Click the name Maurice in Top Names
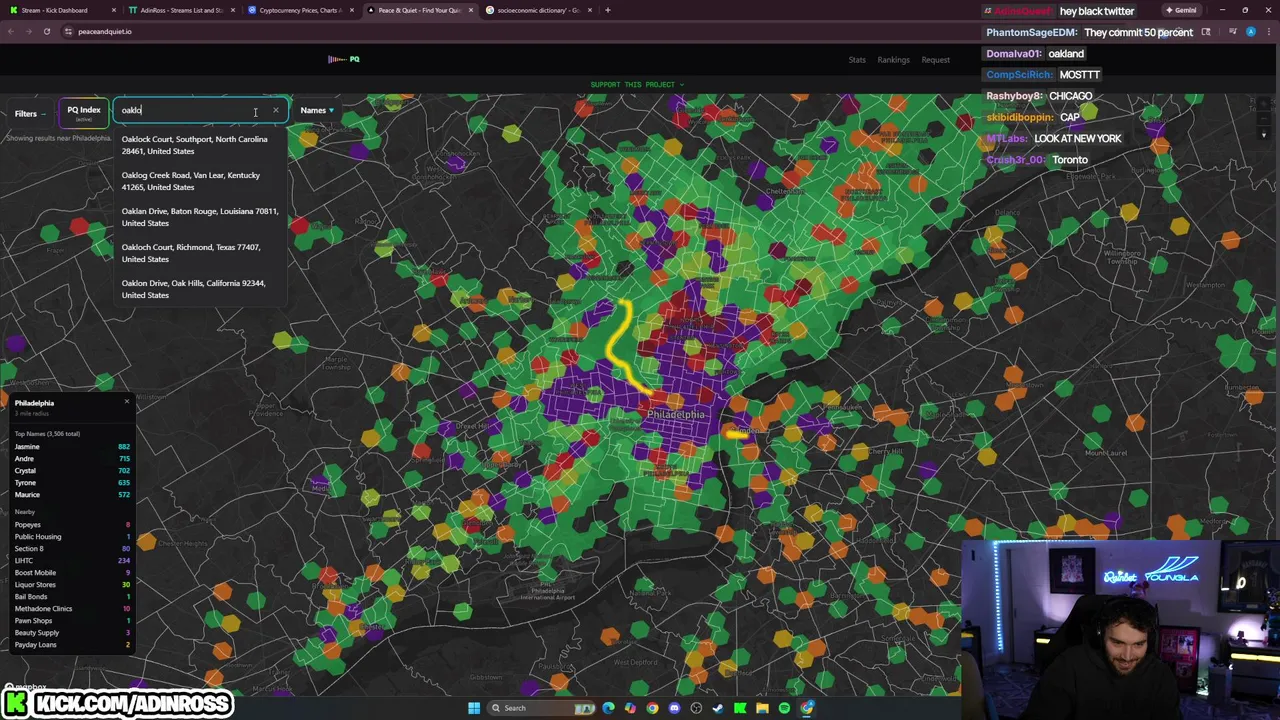1280x720 pixels. tap(27, 495)
